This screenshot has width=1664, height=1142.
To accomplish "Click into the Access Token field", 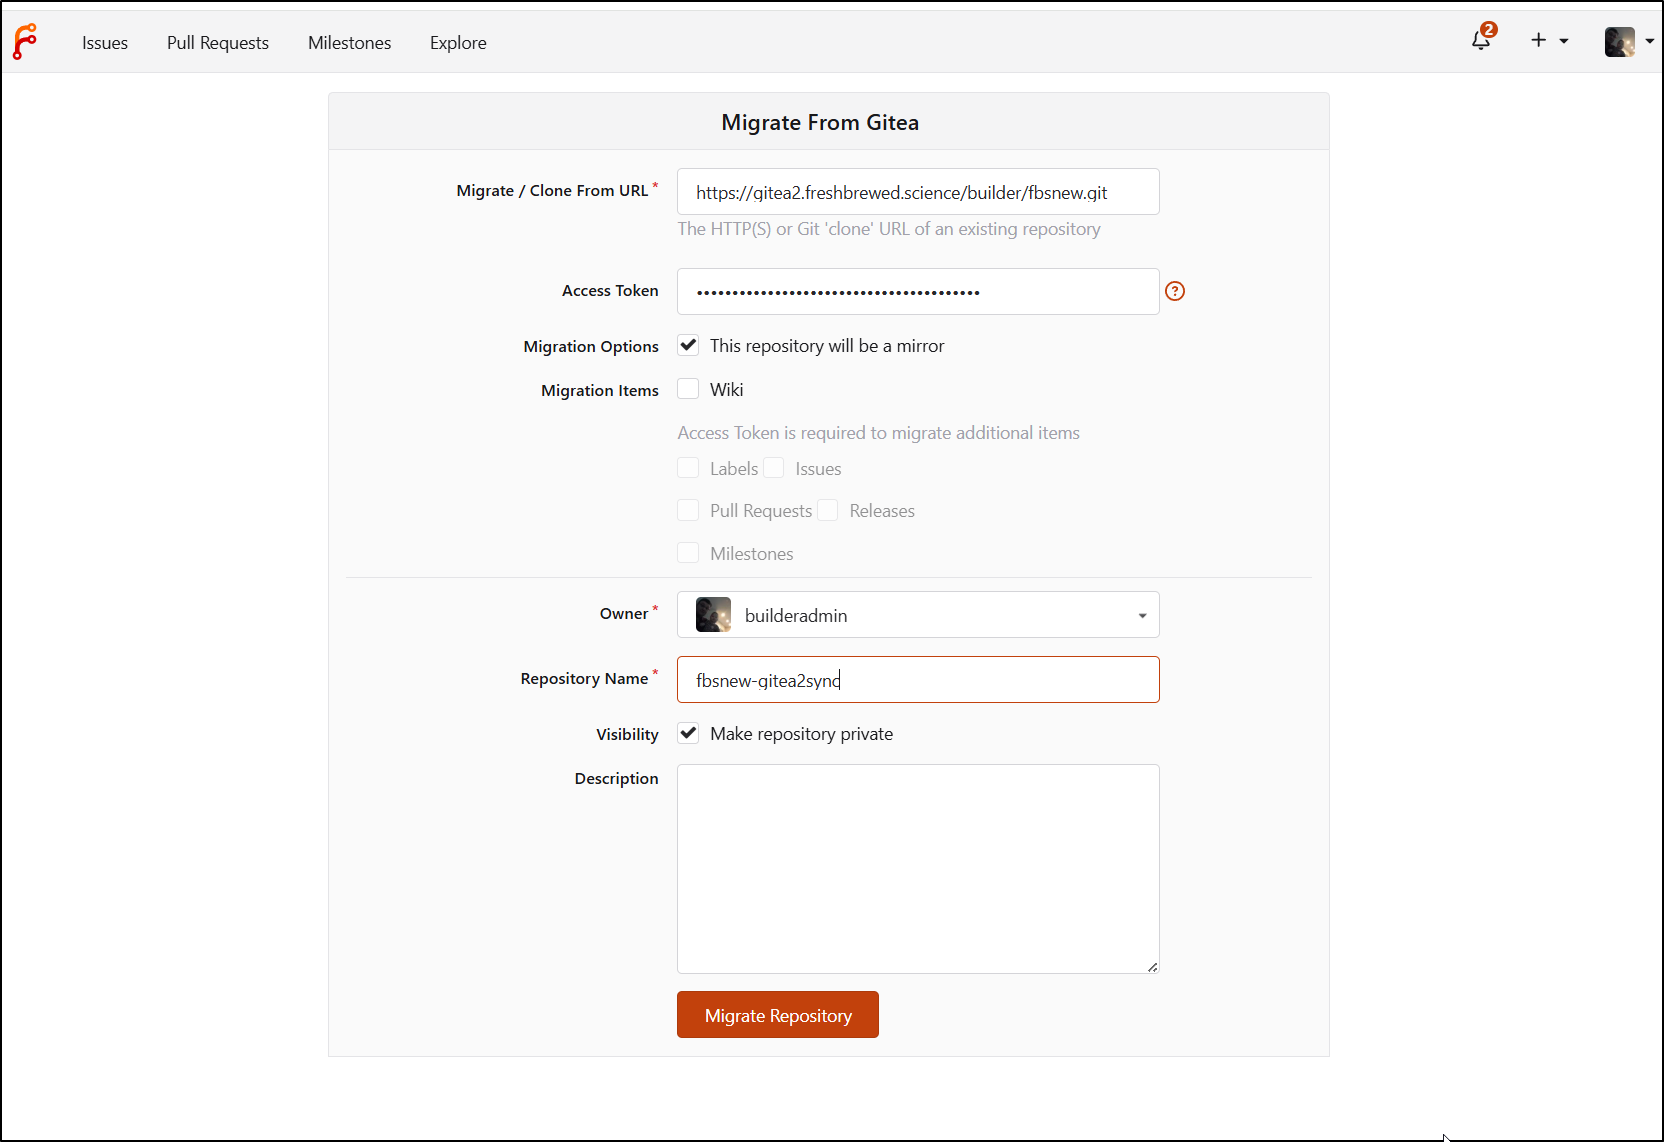I will [918, 292].
